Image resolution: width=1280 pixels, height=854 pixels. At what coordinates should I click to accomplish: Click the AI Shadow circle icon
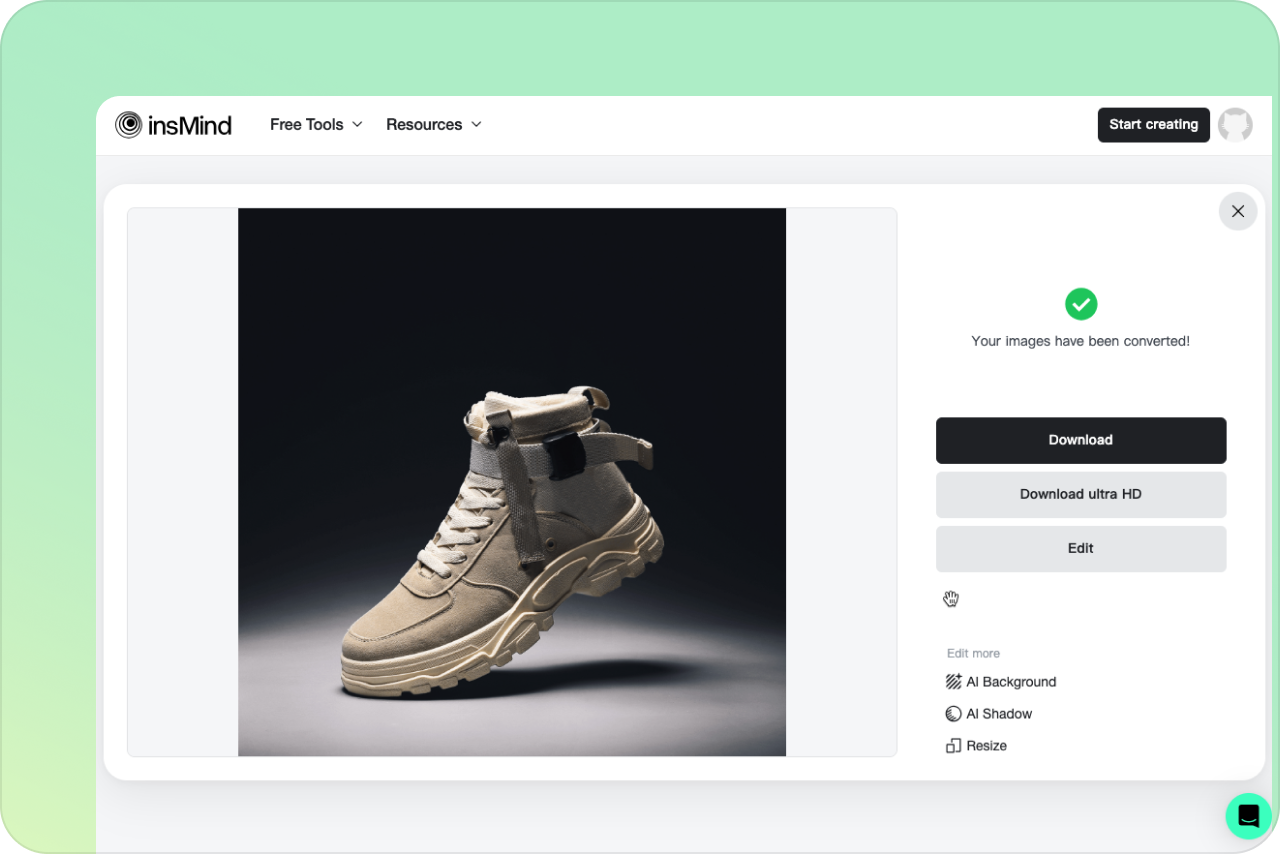point(953,714)
